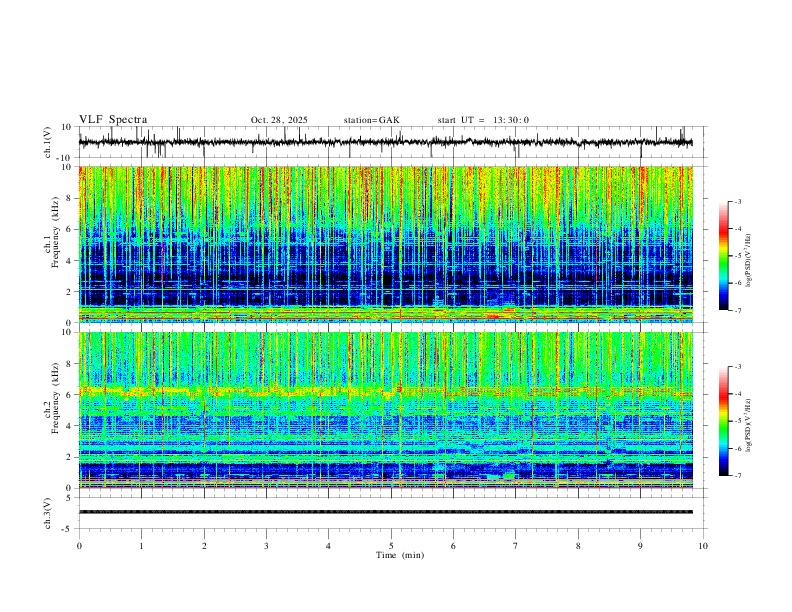
Task: Click the "10" tick on the time axis
Action: pyautogui.click(x=703, y=546)
